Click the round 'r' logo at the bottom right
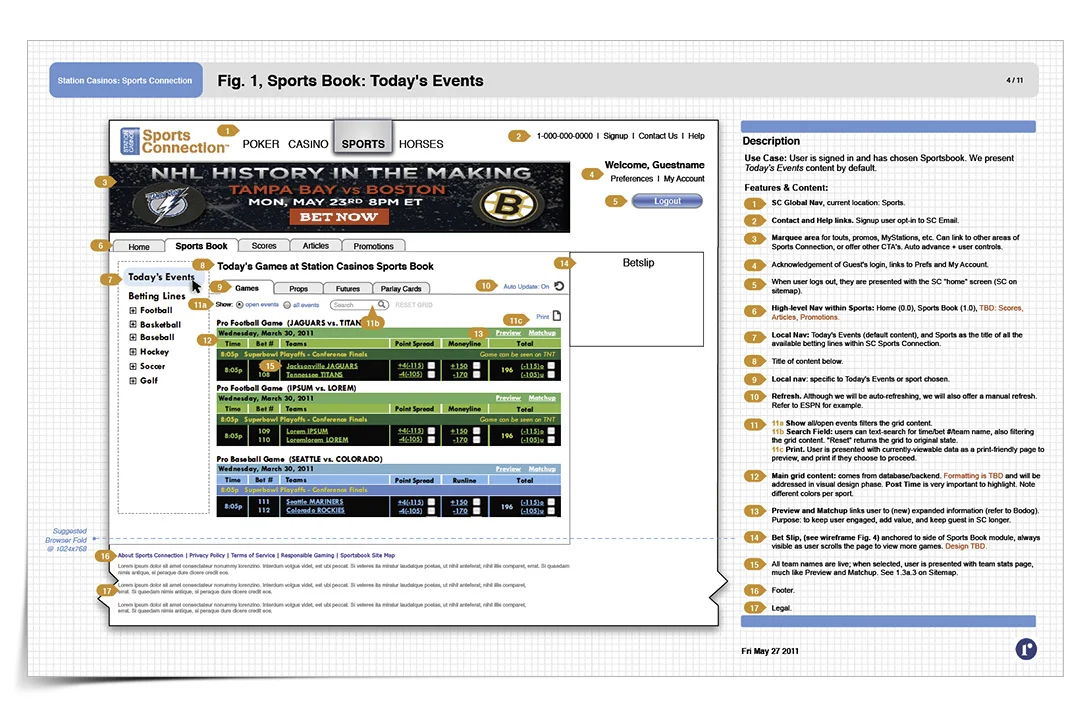Image resolution: width=1082 pixels, height=706 pixels. tap(1026, 649)
